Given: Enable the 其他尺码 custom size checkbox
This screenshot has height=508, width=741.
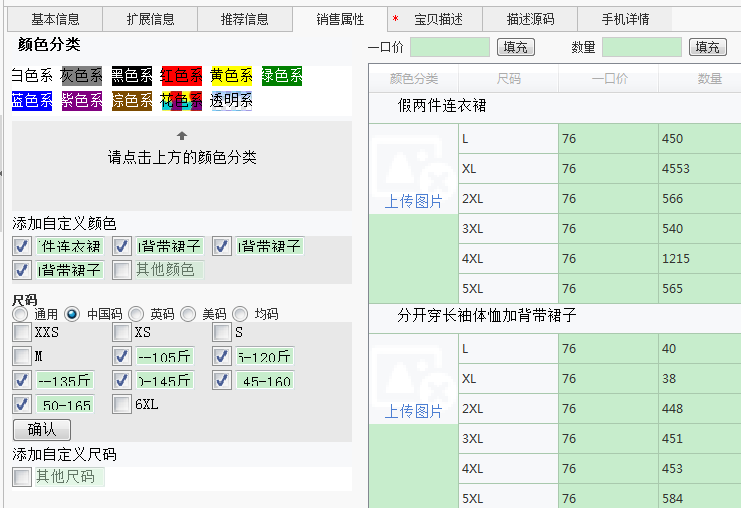Looking at the screenshot, I should click(x=22, y=477).
